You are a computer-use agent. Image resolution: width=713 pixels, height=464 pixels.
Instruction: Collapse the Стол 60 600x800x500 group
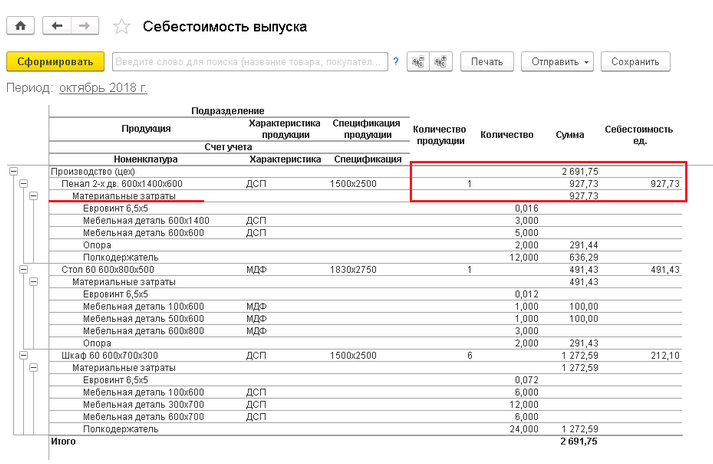23,269
